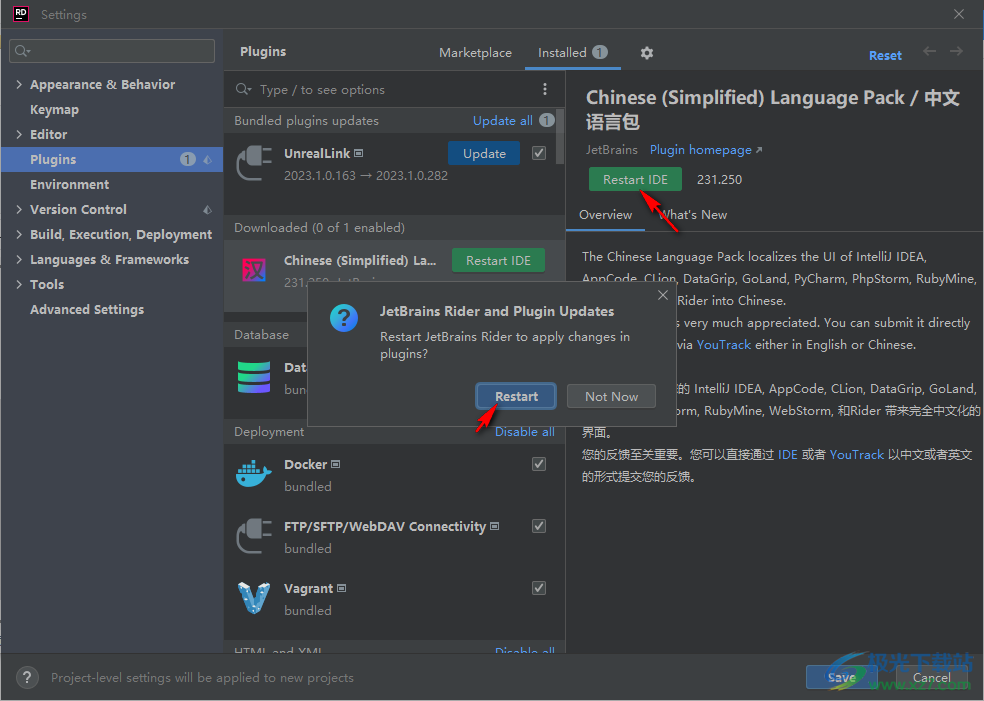The image size is (984, 701).
Task: Expand Appearance & Behavior settings
Action: tap(19, 84)
